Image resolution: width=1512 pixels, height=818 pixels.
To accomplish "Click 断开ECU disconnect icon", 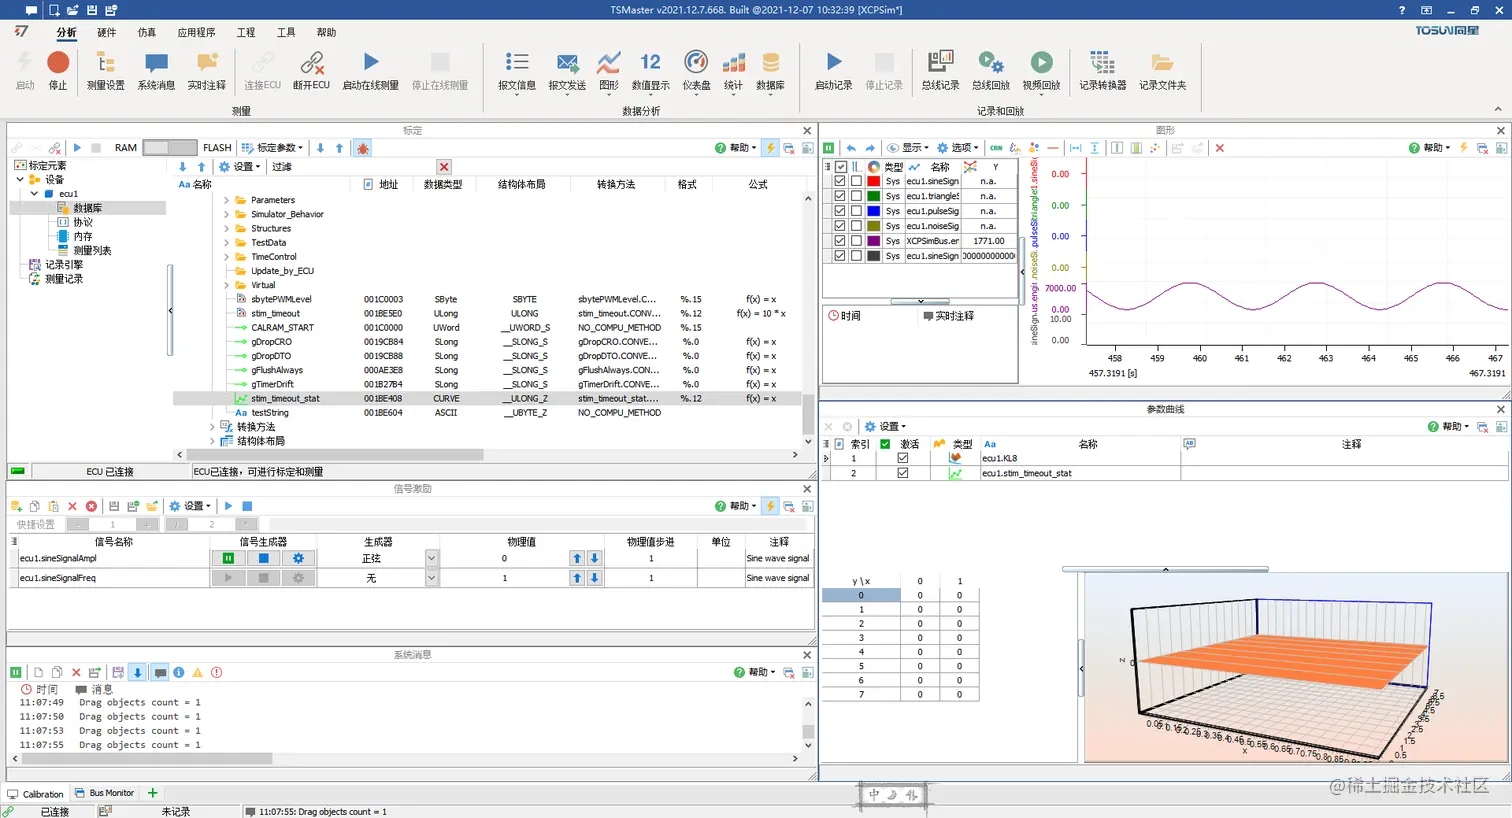I will pyautogui.click(x=312, y=63).
